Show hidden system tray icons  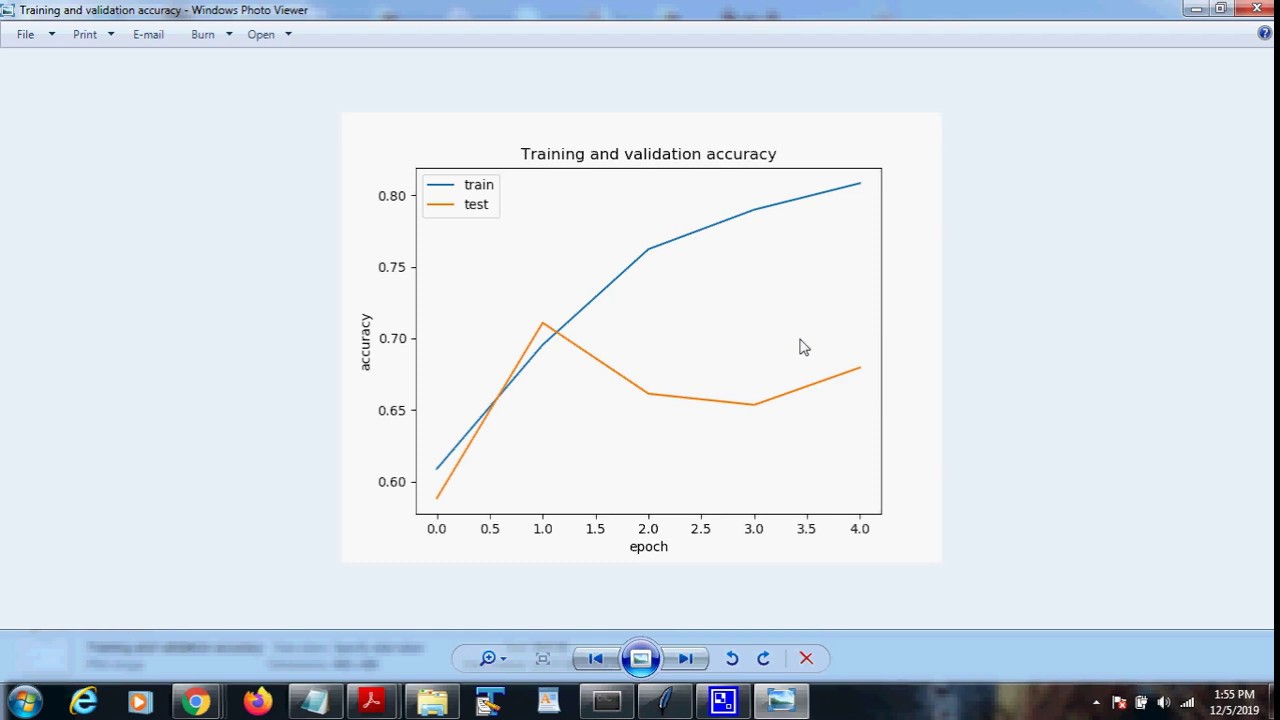[1096, 702]
